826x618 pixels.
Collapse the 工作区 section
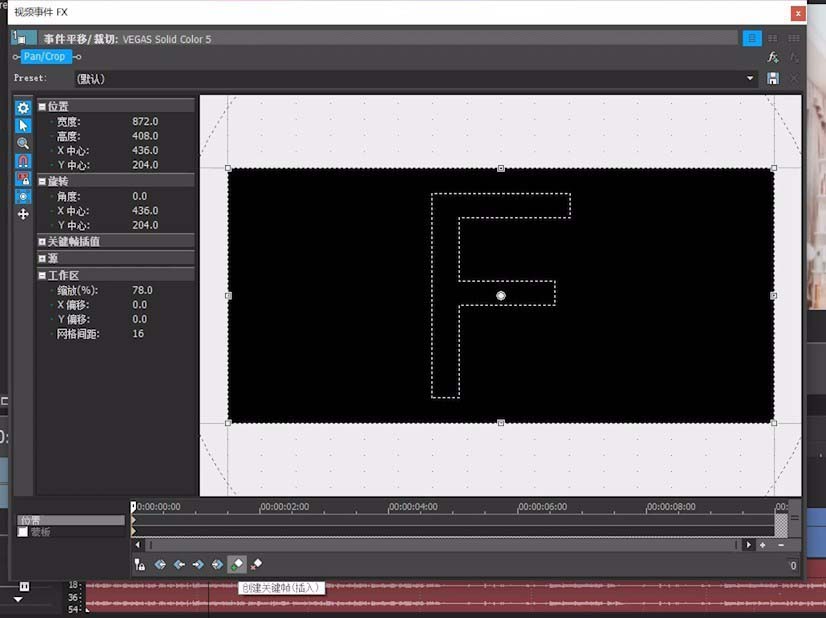[x=42, y=276]
